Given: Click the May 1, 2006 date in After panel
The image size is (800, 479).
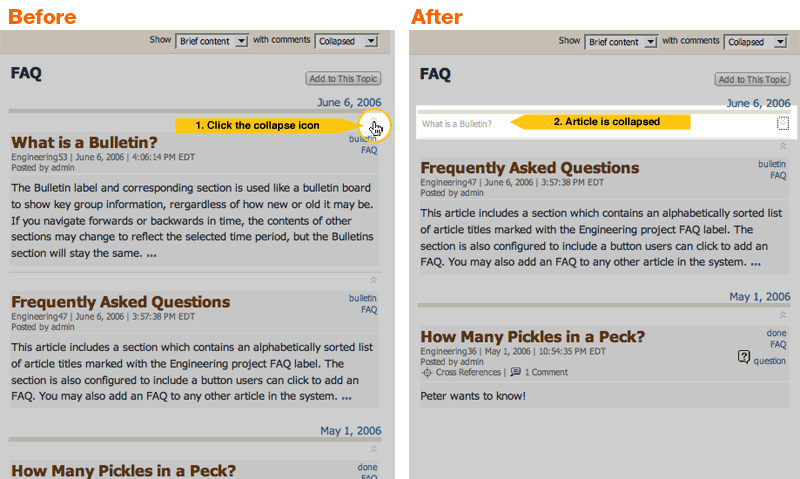Looking at the screenshot, I should (759, 297).
